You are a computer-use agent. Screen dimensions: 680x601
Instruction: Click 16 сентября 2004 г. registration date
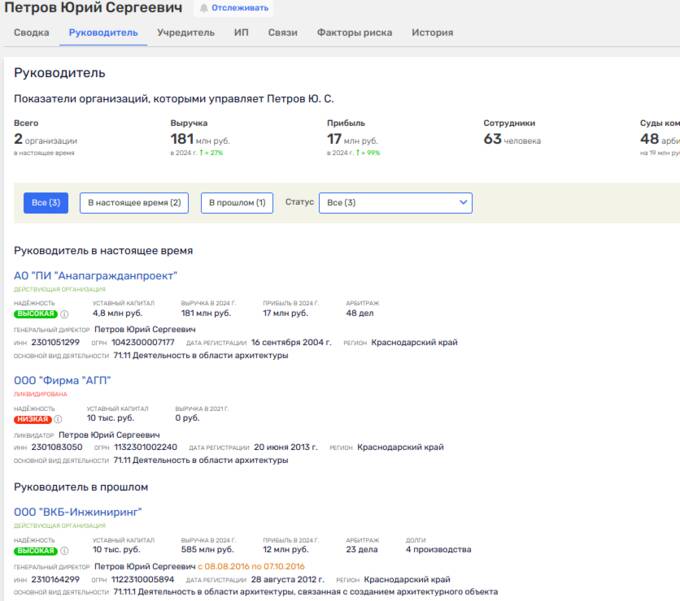(291, 343)
